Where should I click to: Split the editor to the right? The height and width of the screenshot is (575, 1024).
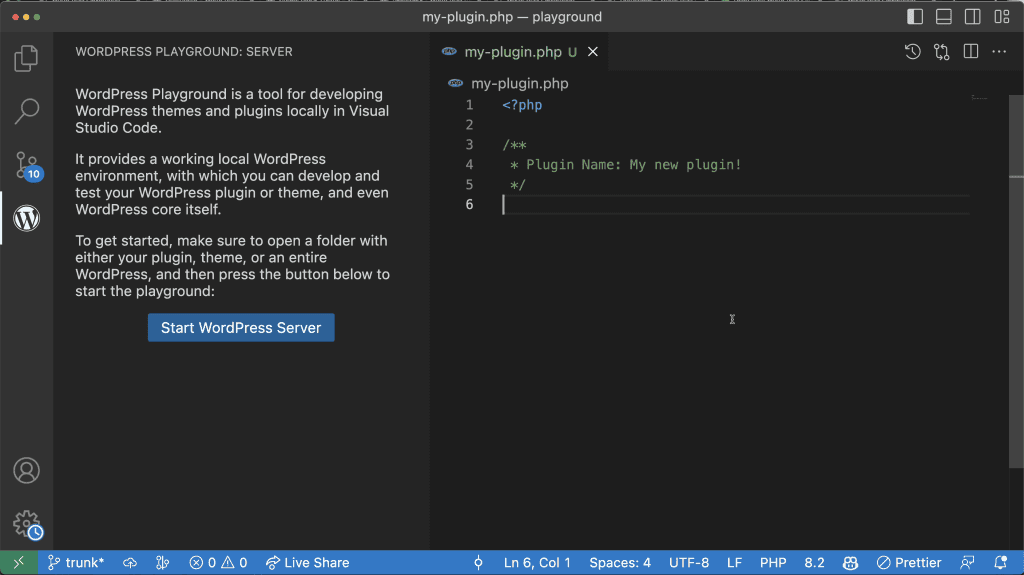pyautogui.click(x=970, y=52)
